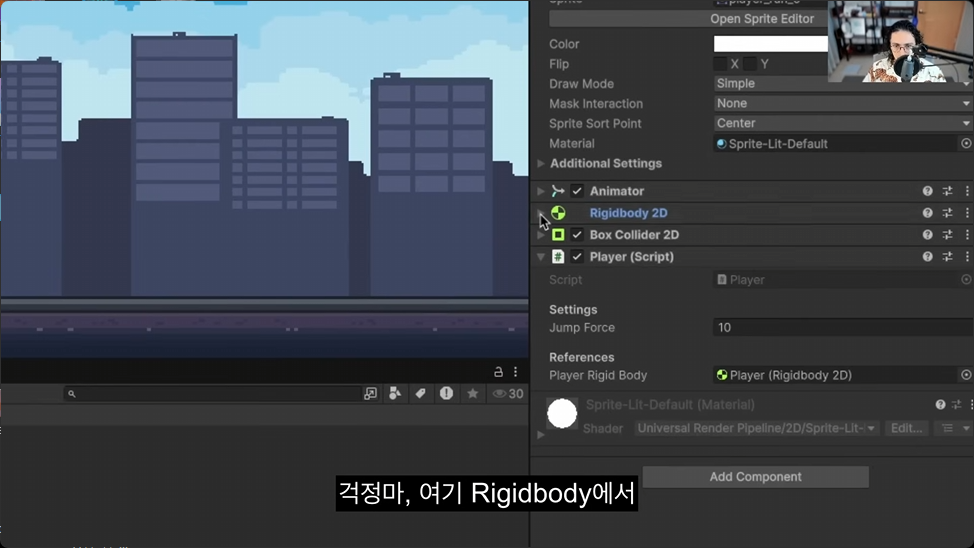Image resolution: width=974 pixels, height=548 pixels.
Task: Open object picker for Player Rigid Body
Action: point(966,375)
